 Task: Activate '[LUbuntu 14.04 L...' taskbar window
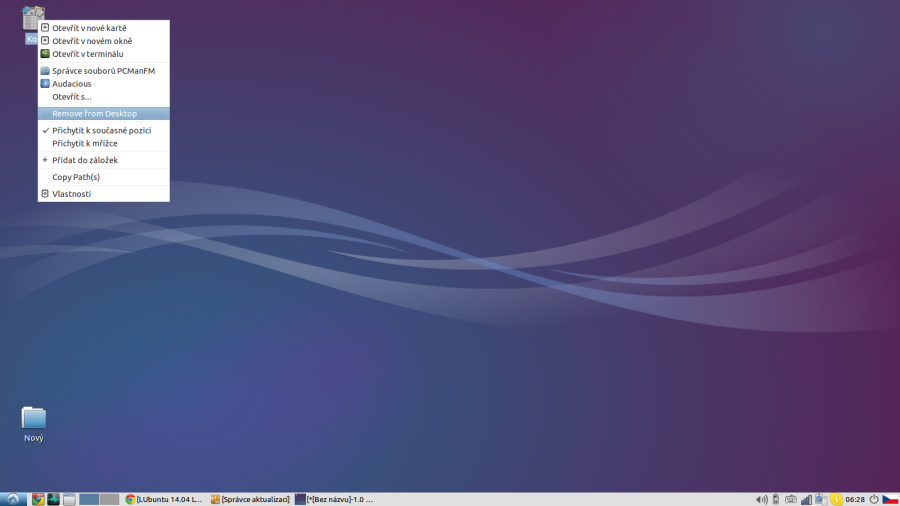[x=164, y=499]
